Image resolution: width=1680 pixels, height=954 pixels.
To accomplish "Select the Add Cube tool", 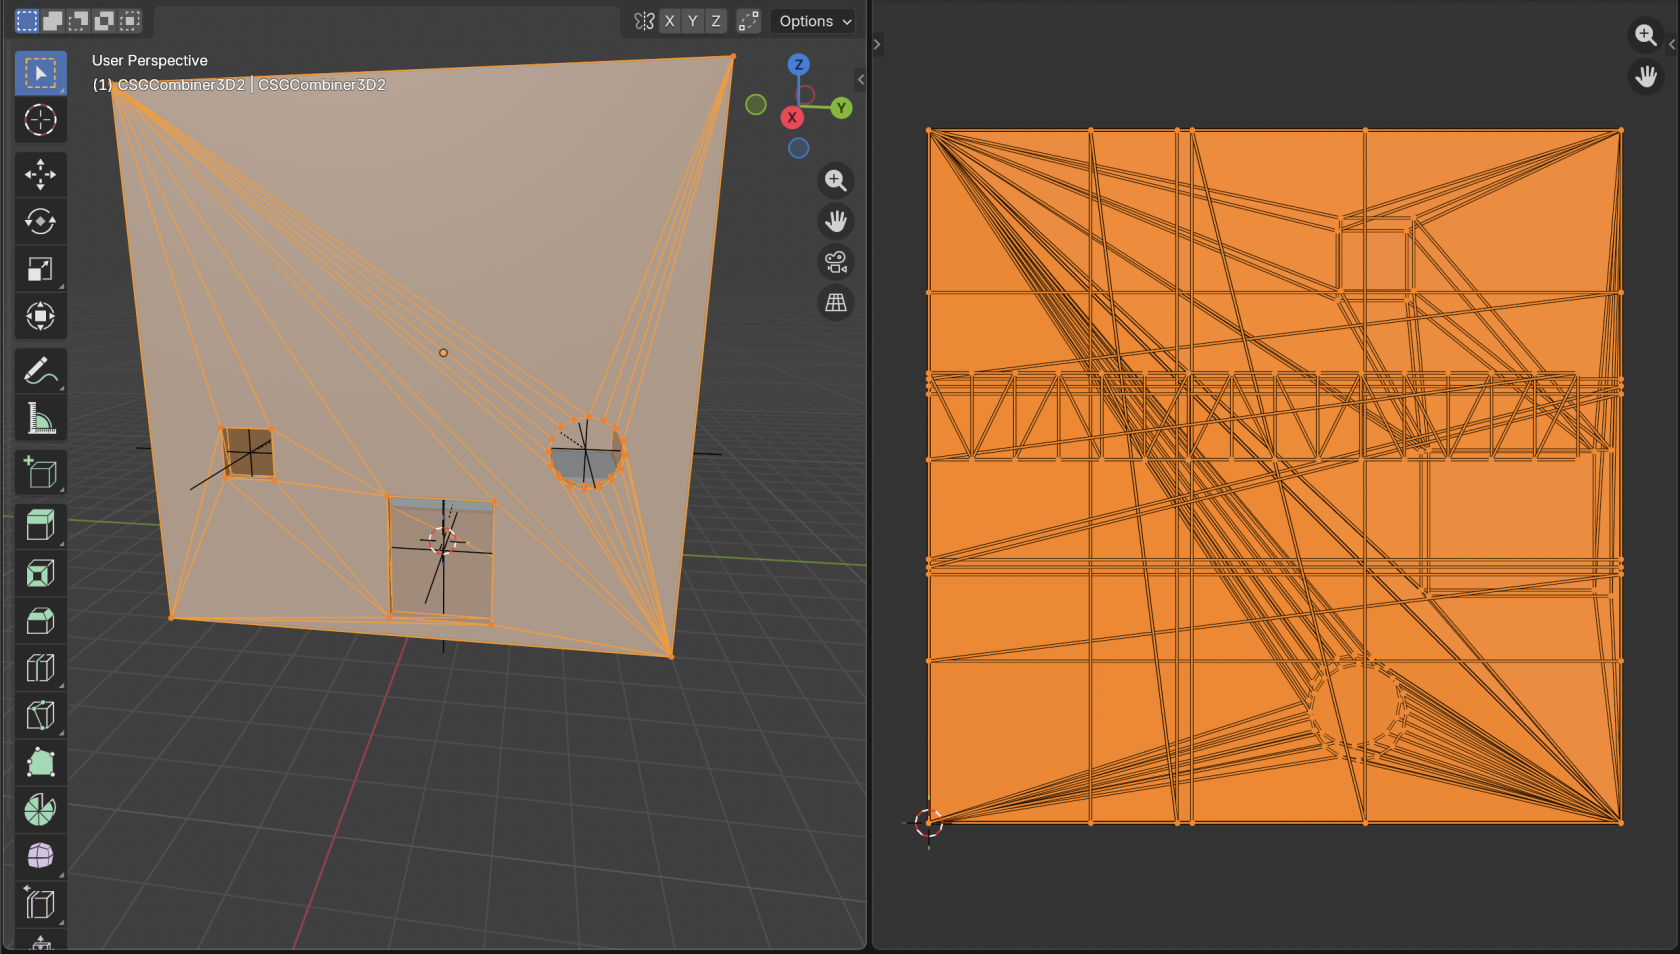I will [40, 472].
